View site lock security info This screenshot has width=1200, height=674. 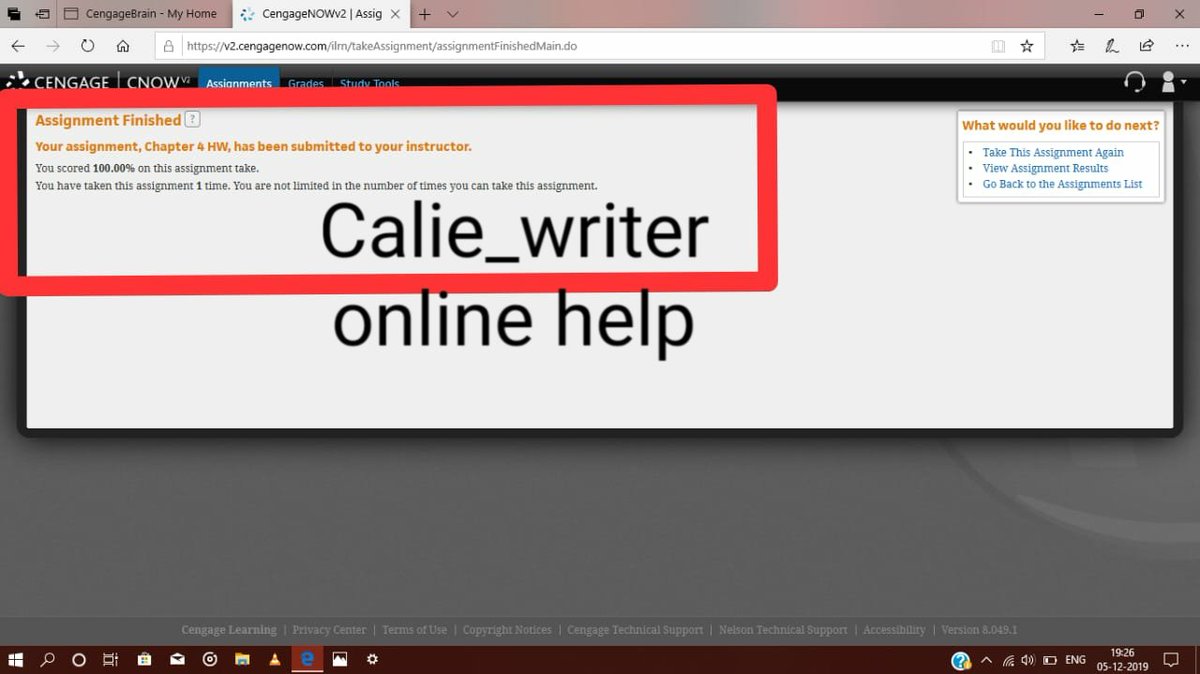[169, 46]
